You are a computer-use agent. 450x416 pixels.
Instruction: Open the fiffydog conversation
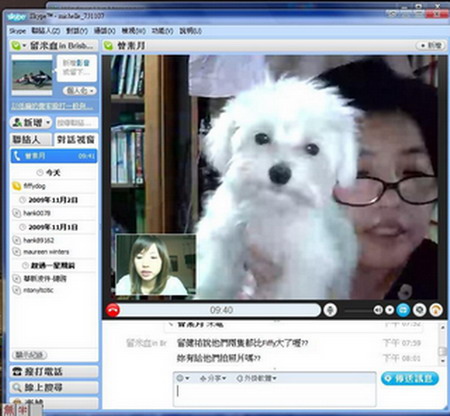pyautogui.click(x=54, y=186)
